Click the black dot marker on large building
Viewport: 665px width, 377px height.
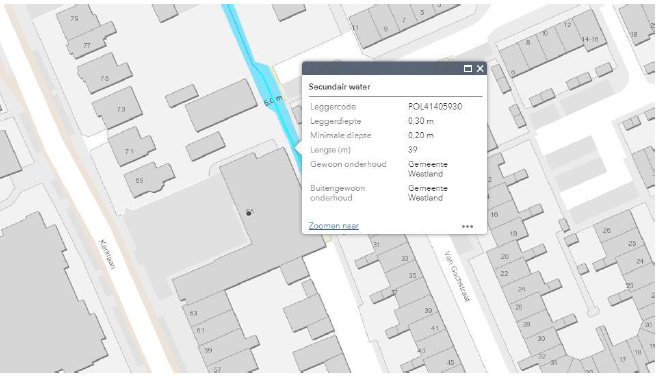pos(249,213)
